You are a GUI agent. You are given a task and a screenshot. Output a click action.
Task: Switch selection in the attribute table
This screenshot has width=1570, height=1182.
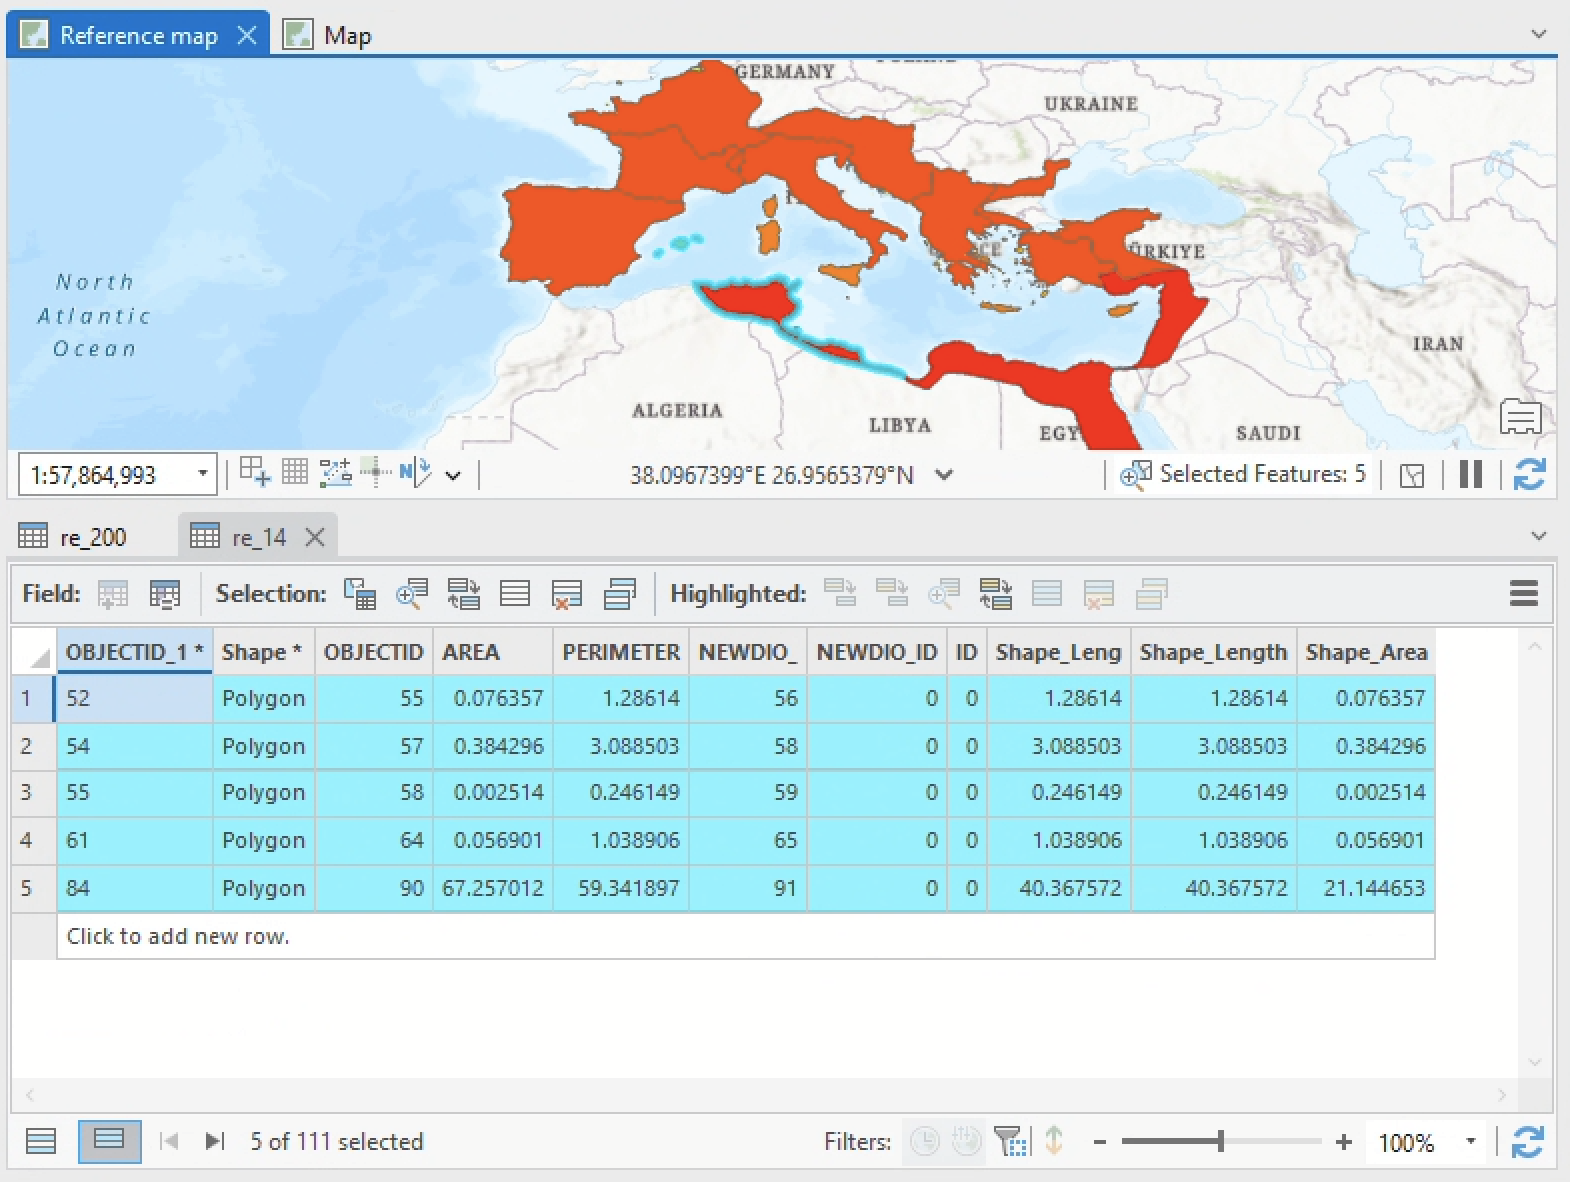click(463, 594)
